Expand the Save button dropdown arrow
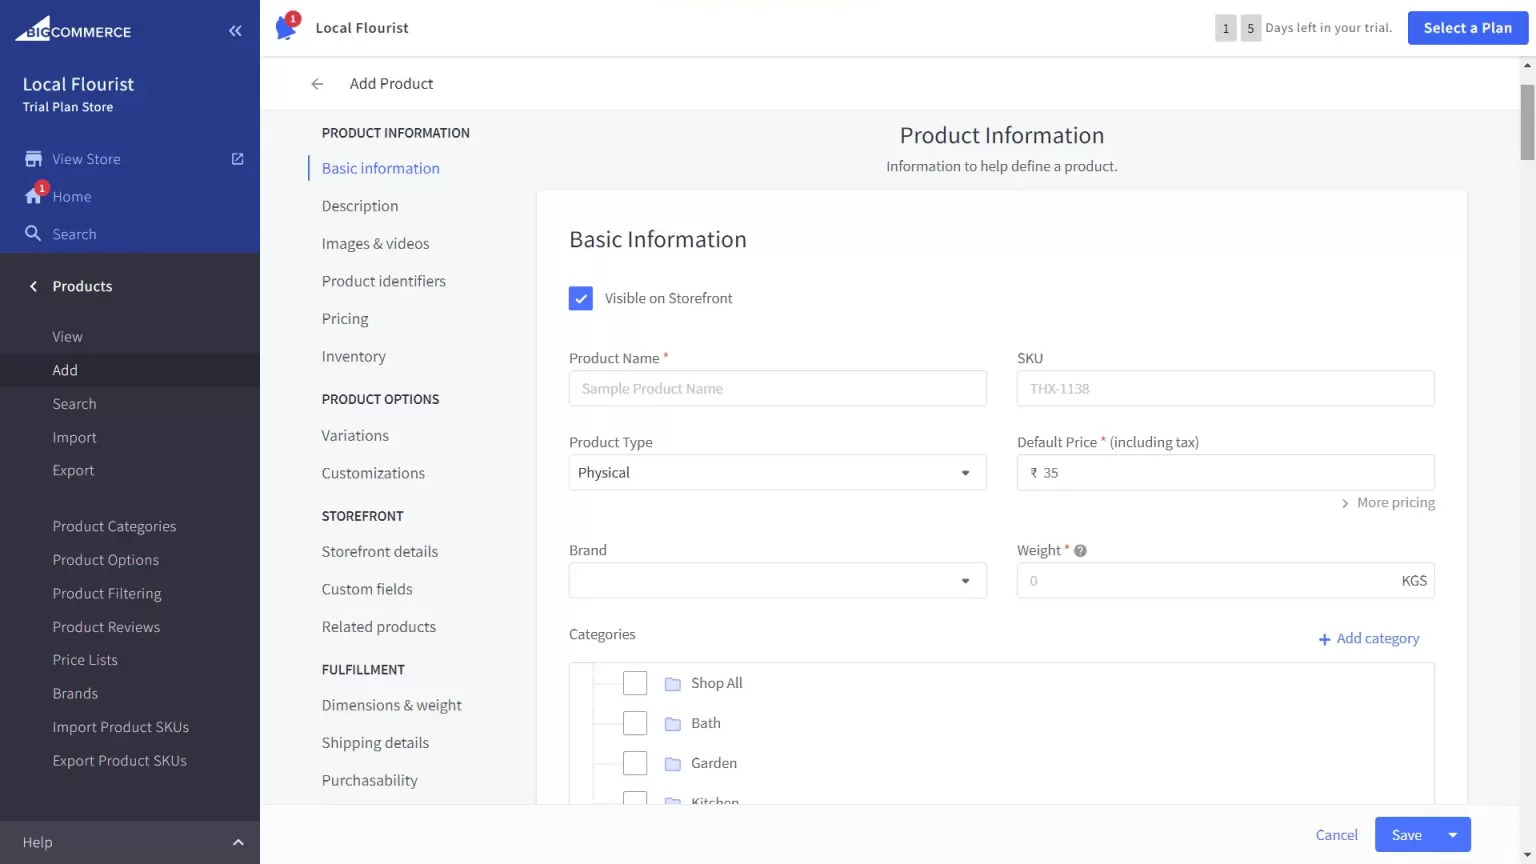This screenshot has width=1536, height=864. (x=1453, y=835)
